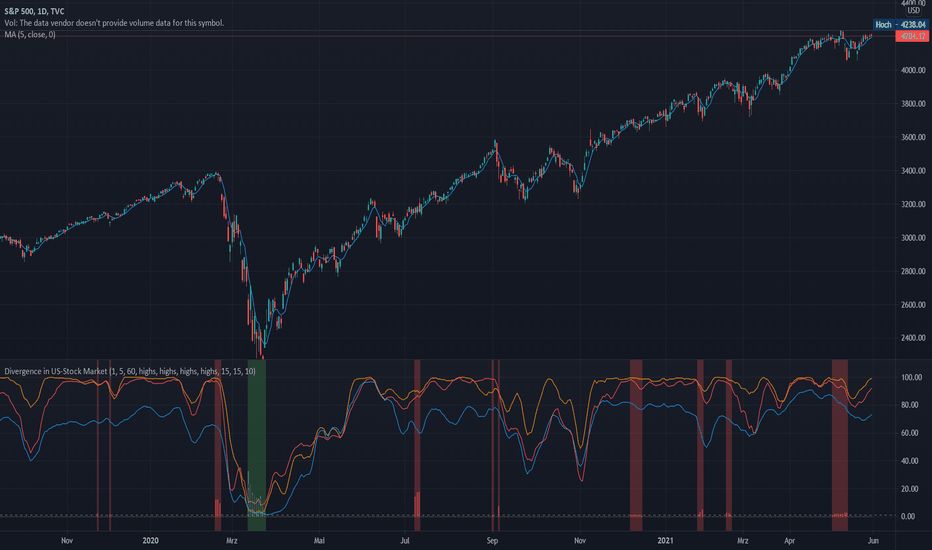Click the Vol data vendor notice legend
932x550 pixels.
coord(114,23)
